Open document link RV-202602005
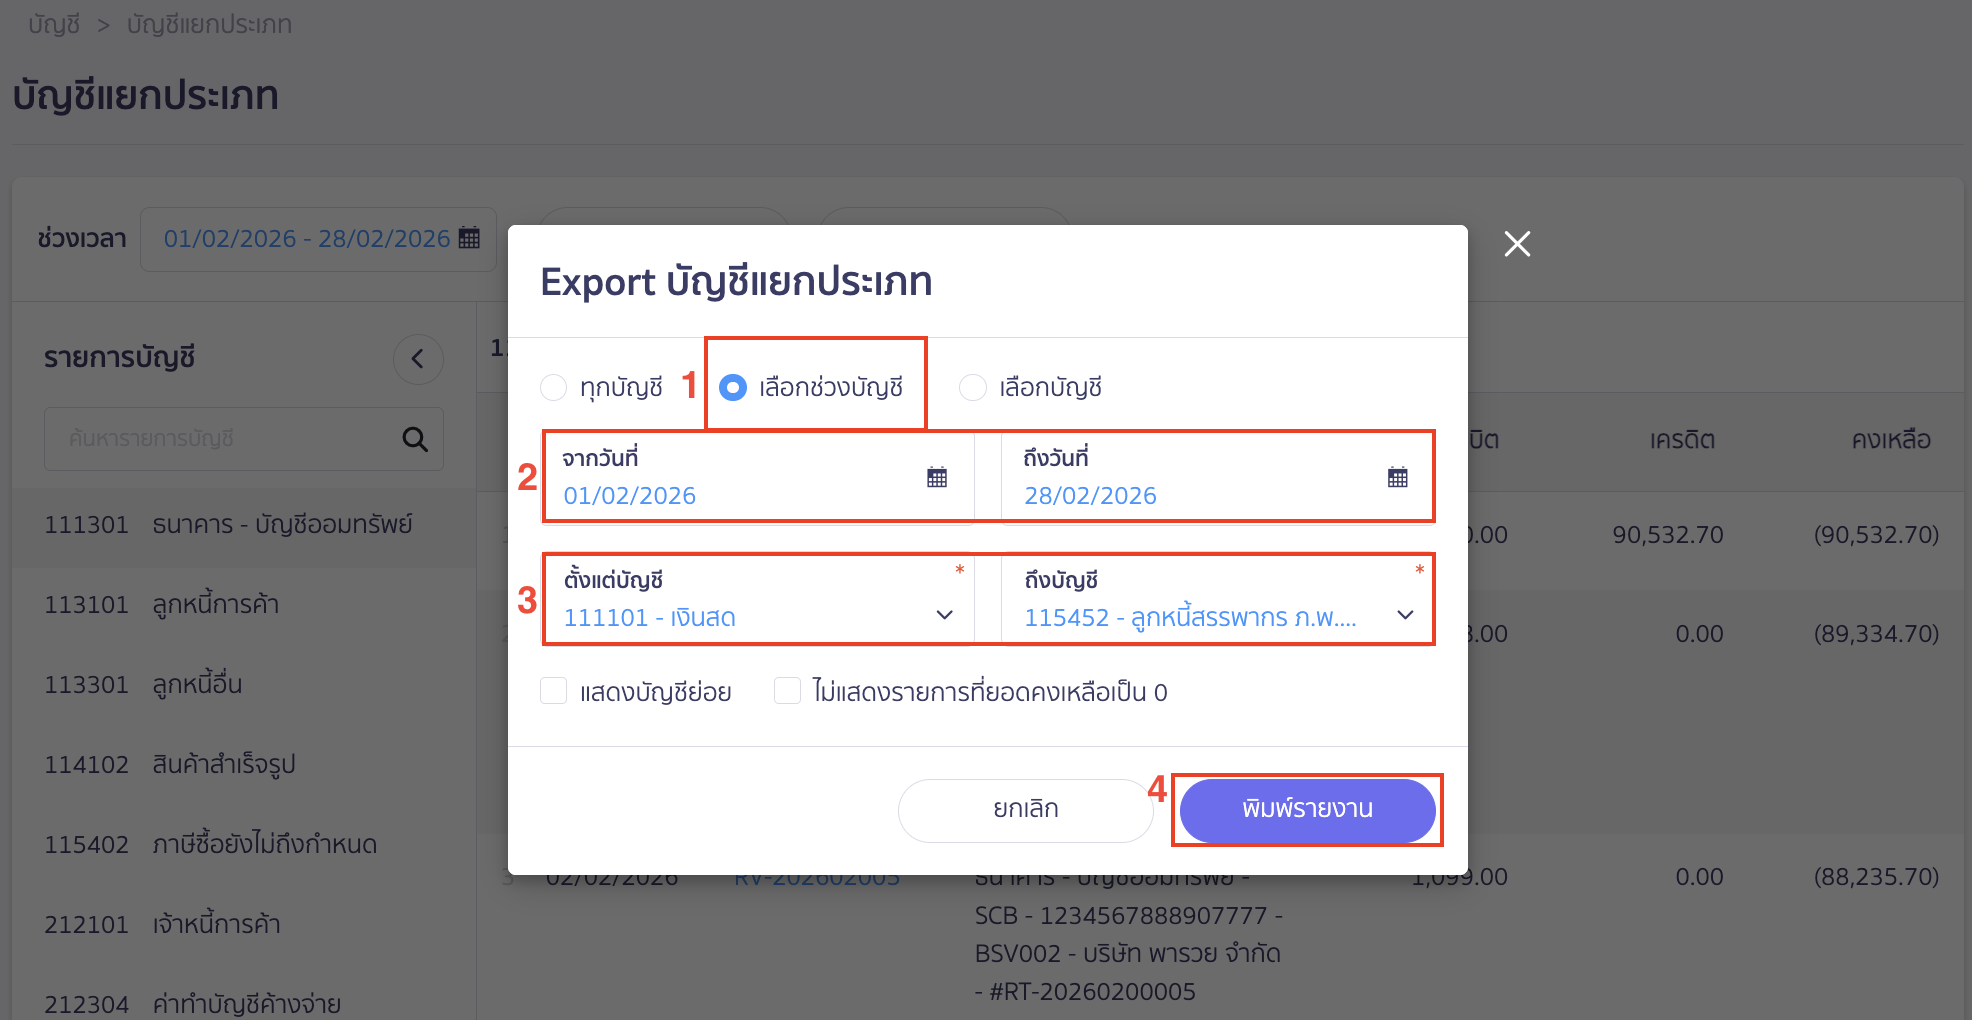Viewport: 1972px width, 1020px height. (x=815, y=876)
